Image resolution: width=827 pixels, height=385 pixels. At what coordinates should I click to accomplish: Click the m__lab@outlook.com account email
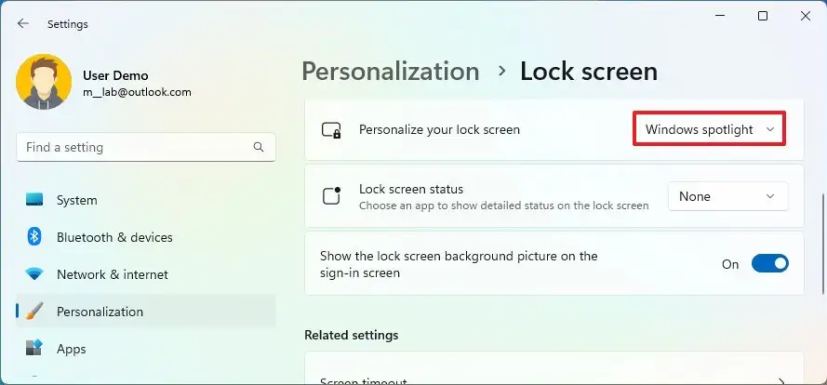tap(137, 92)
